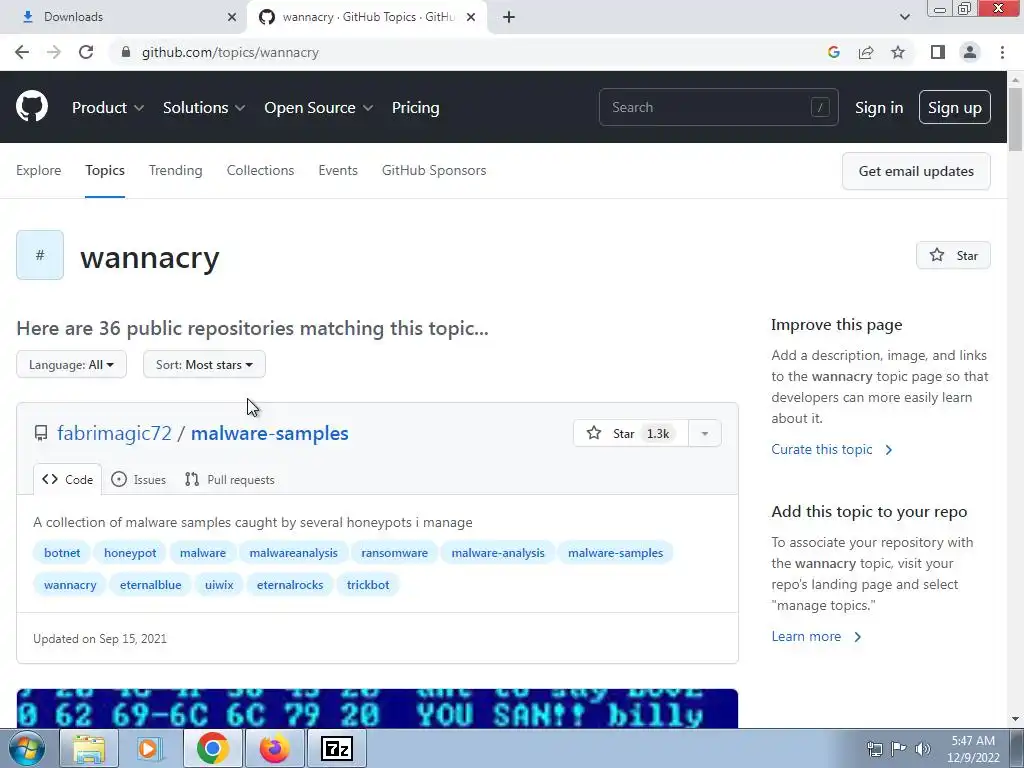Open the Pricing page
The image size is (1024, 768).
tap(415, 108)
